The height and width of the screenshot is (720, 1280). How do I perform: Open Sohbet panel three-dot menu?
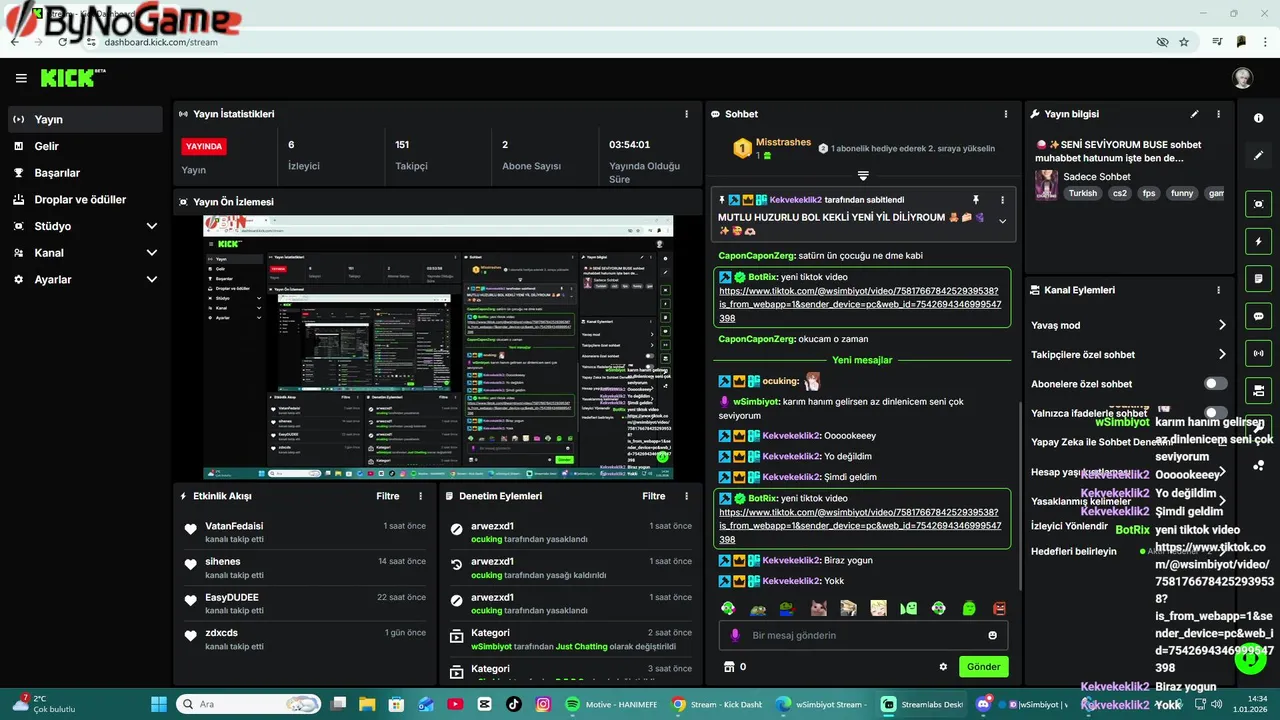click(x=1004, y=114)
